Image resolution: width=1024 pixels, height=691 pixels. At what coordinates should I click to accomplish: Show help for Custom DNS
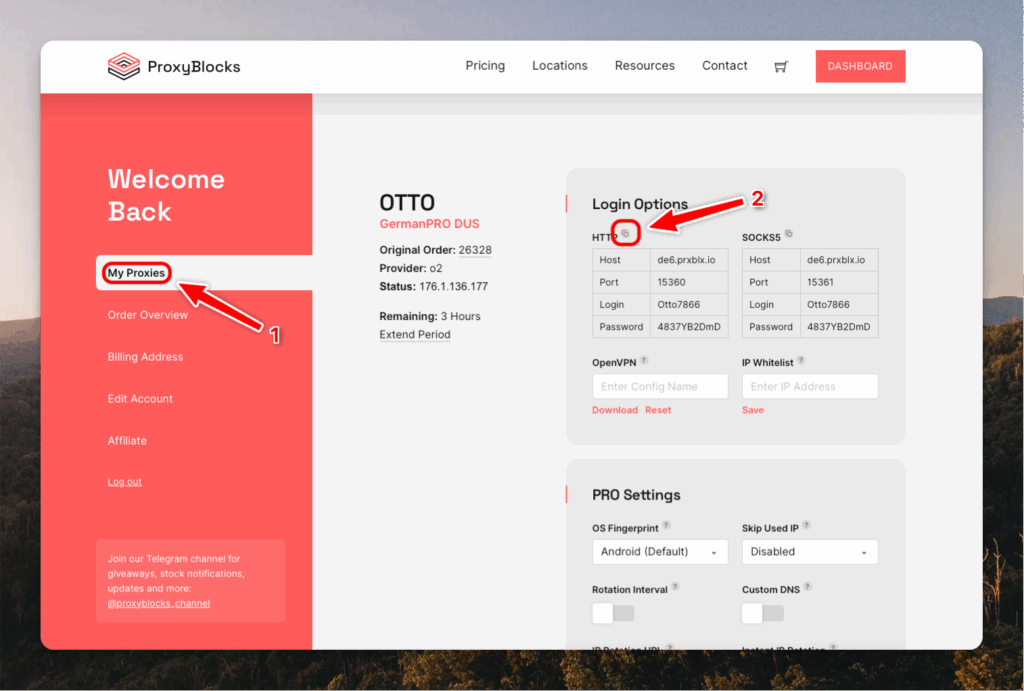pos(808,587)
